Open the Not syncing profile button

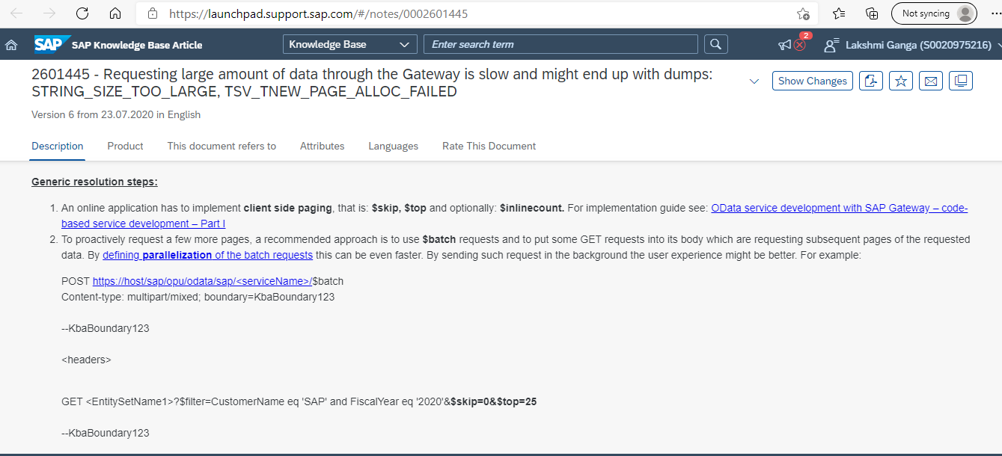click(934, 13)
